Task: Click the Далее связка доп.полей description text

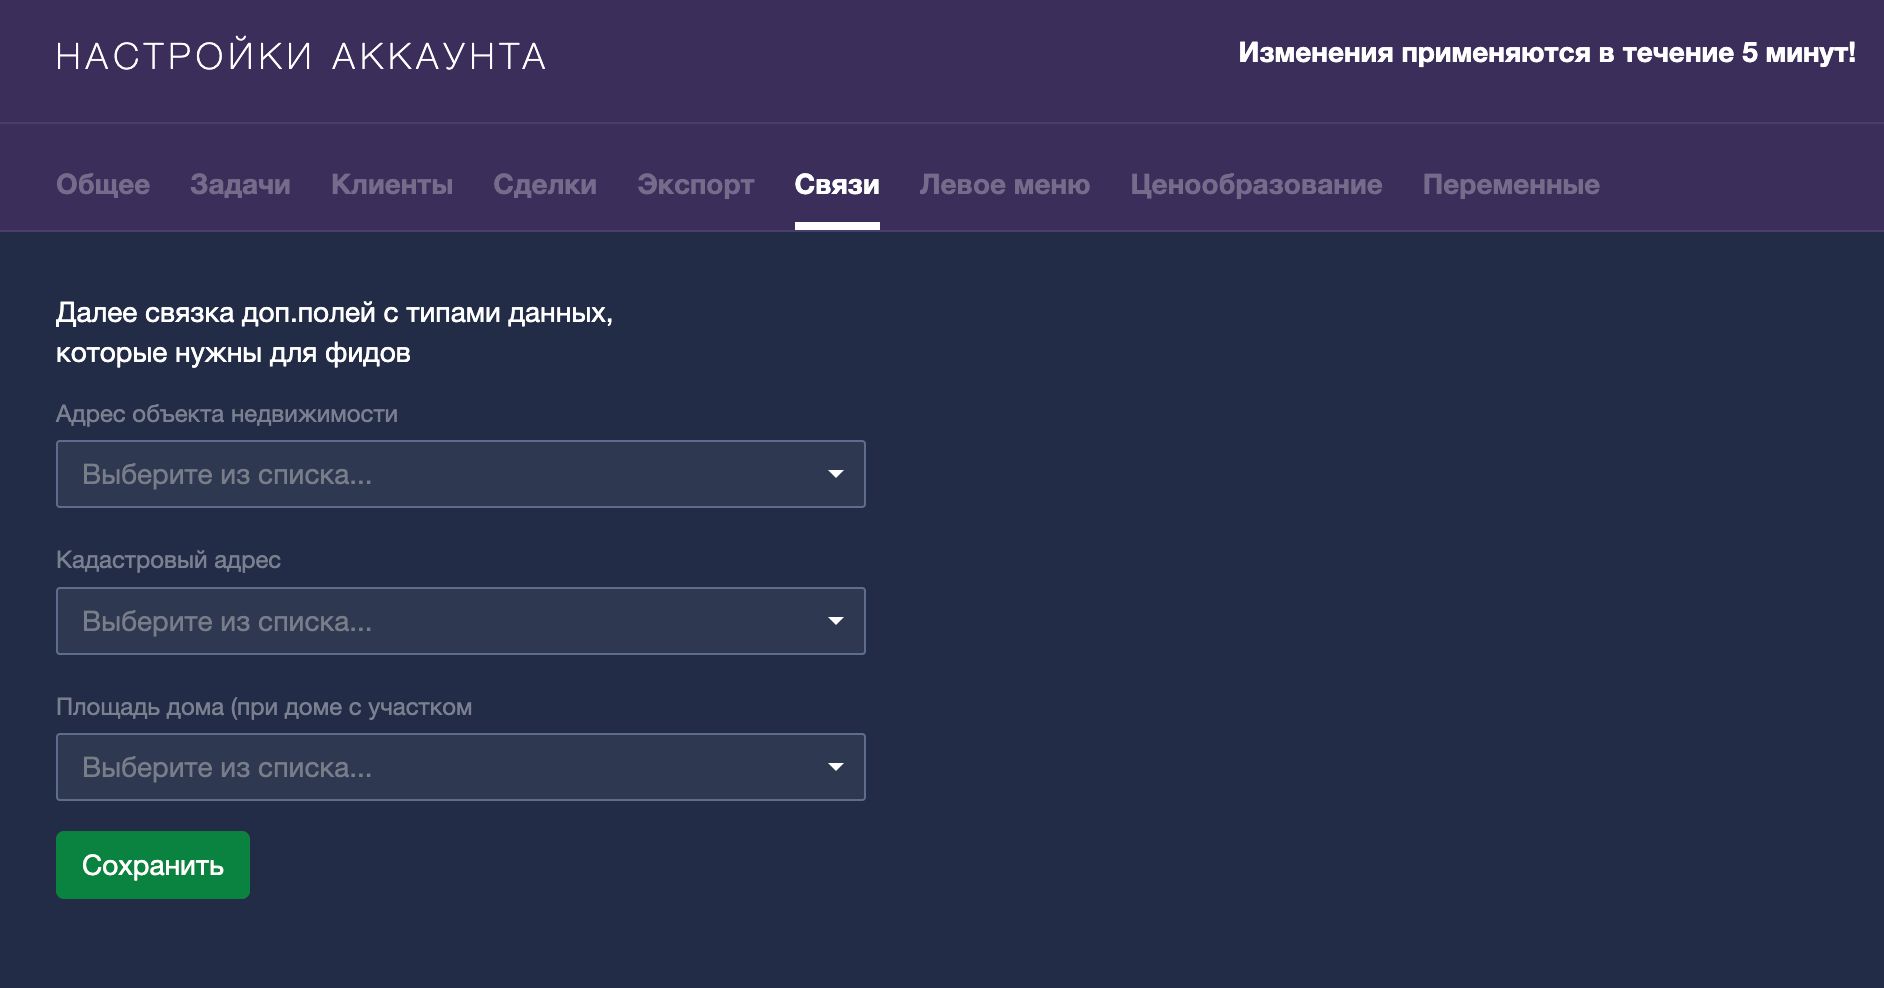Action: click(x=334, y=333)
